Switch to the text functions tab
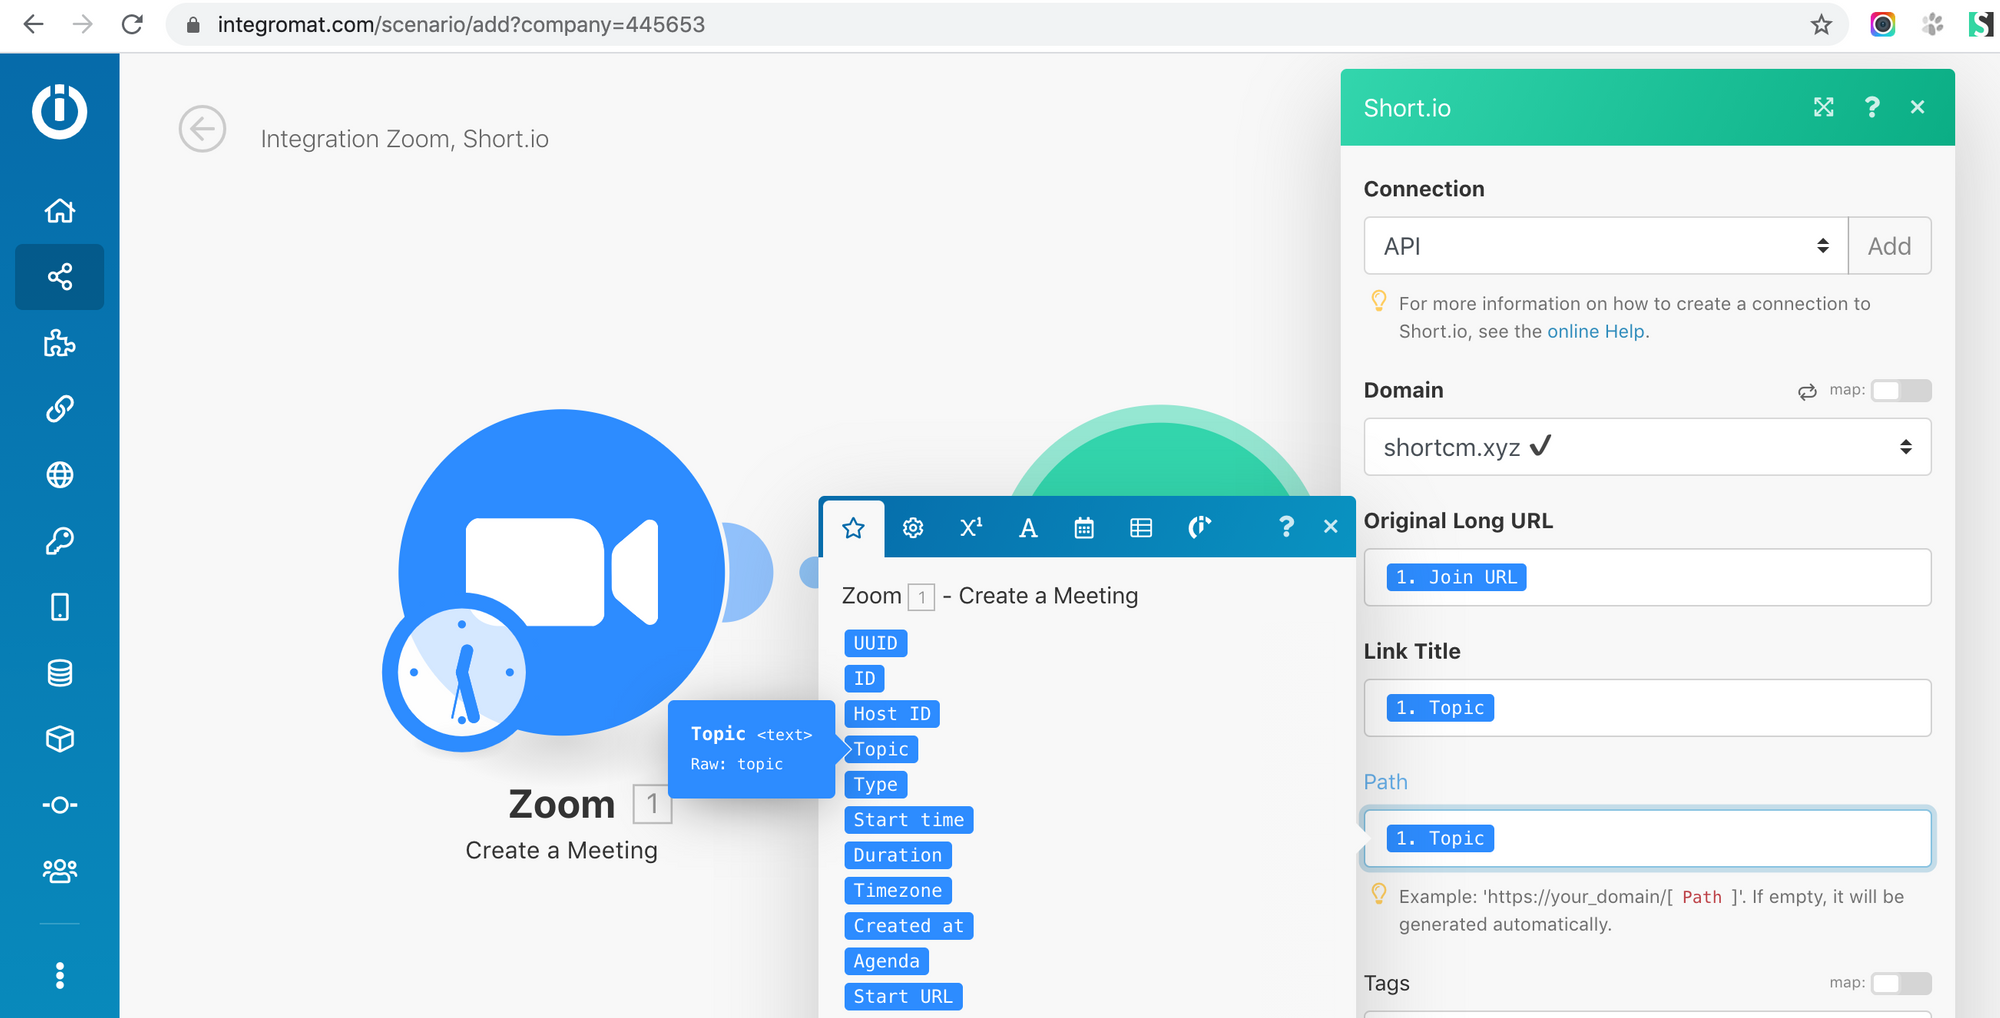 pos(1028,528)
